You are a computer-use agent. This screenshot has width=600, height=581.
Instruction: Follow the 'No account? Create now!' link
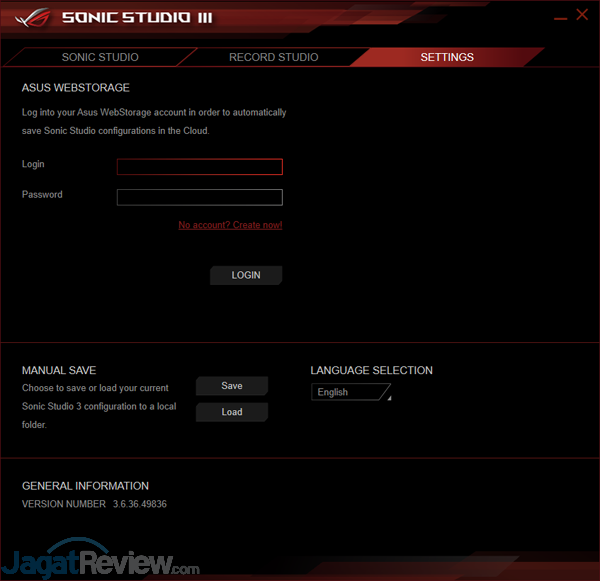(x=230, y=225)
